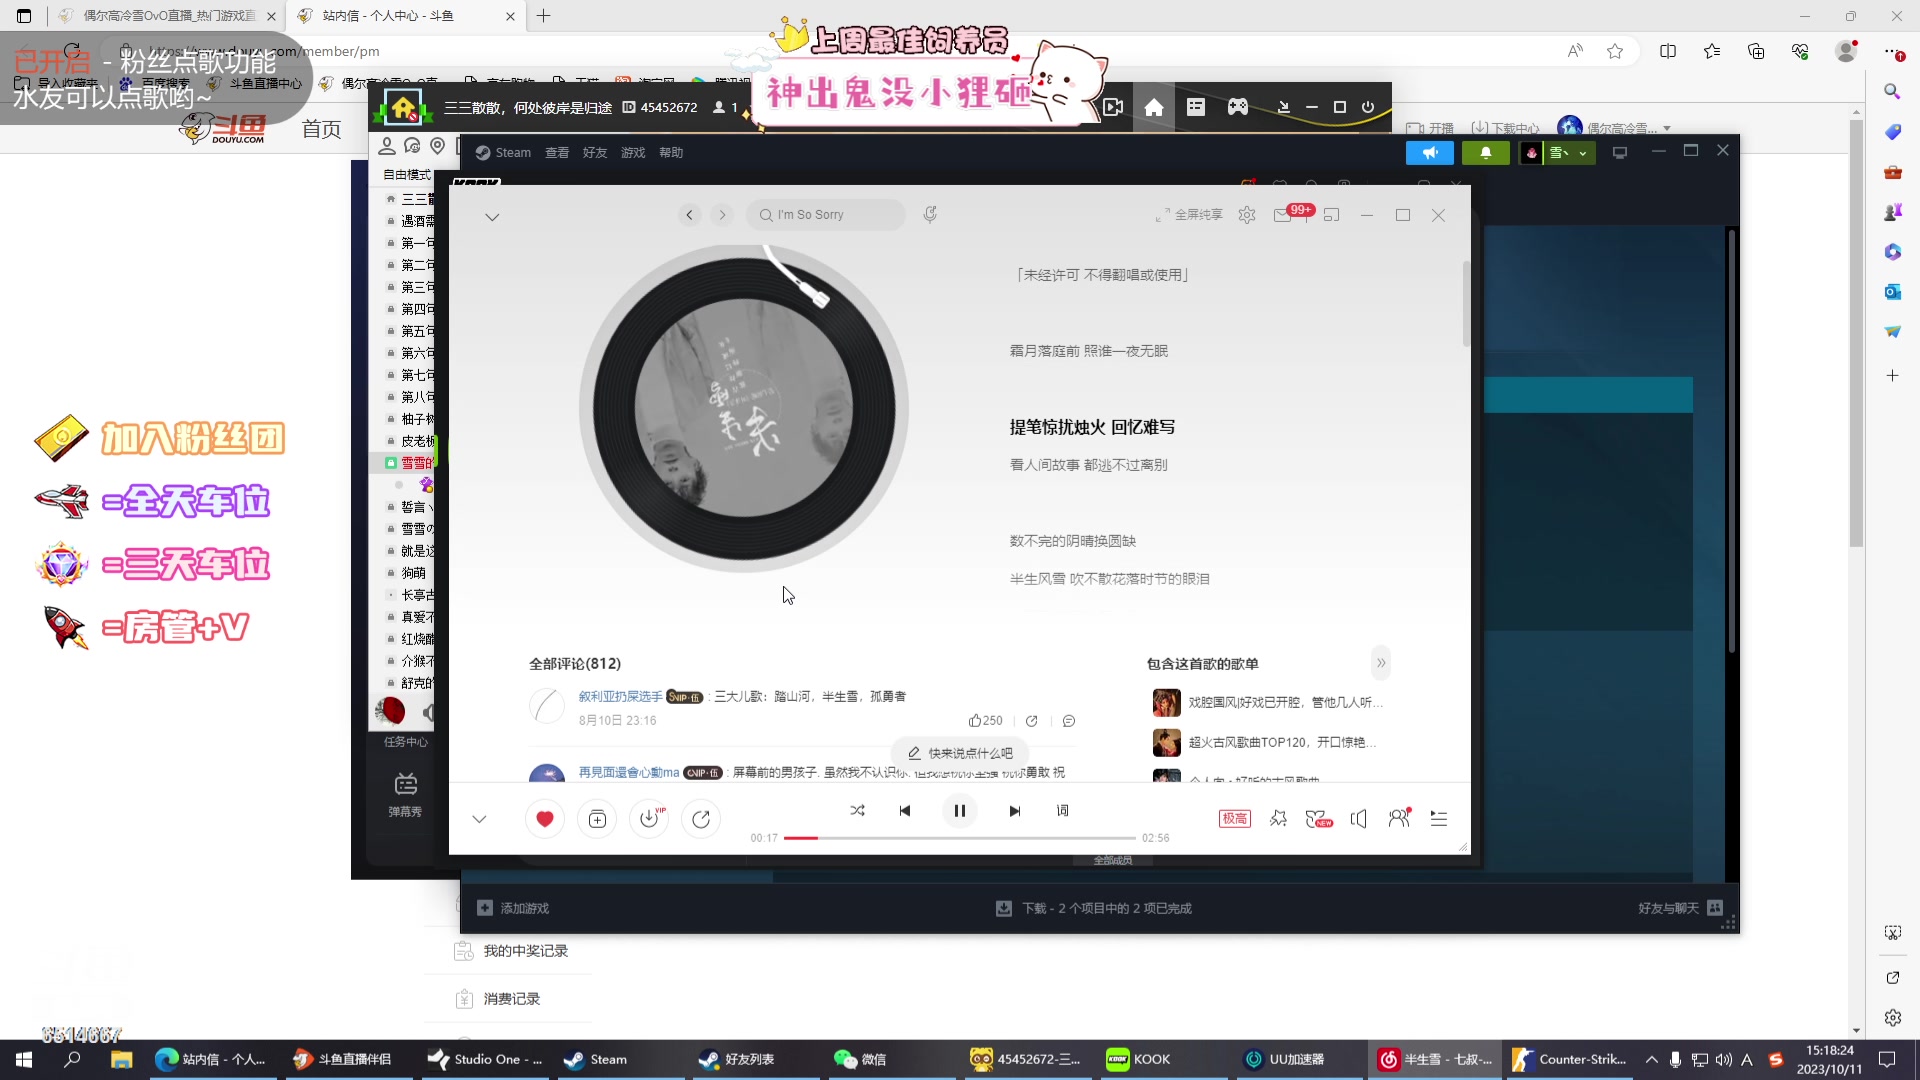
Task: Go back with the music player's back arrow
Action: pos(690,215)
